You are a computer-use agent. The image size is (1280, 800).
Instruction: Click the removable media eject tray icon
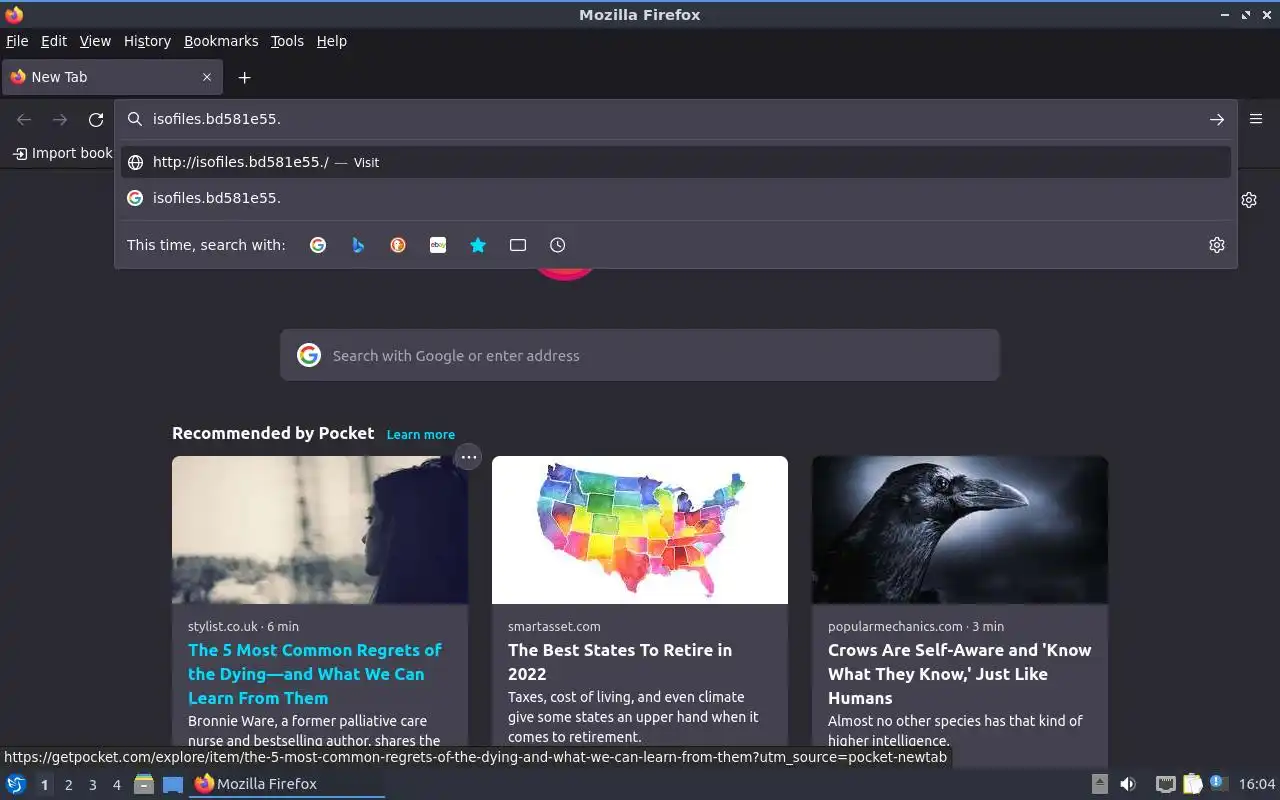(1100, 784)
